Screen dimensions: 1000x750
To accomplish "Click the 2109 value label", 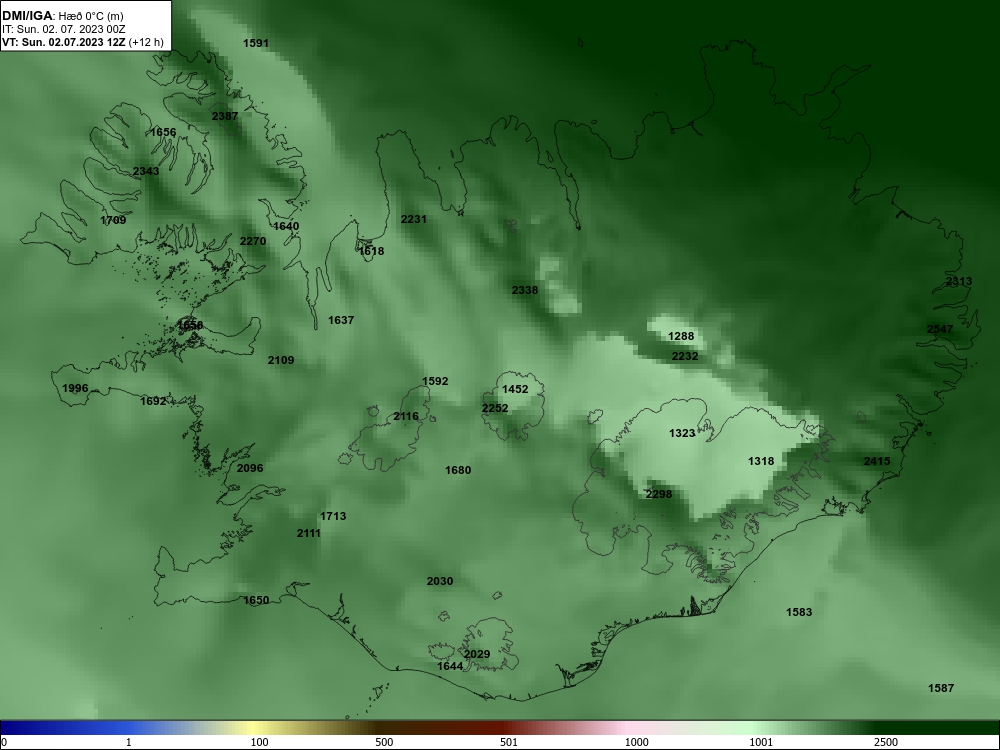I will click(281, 360).
